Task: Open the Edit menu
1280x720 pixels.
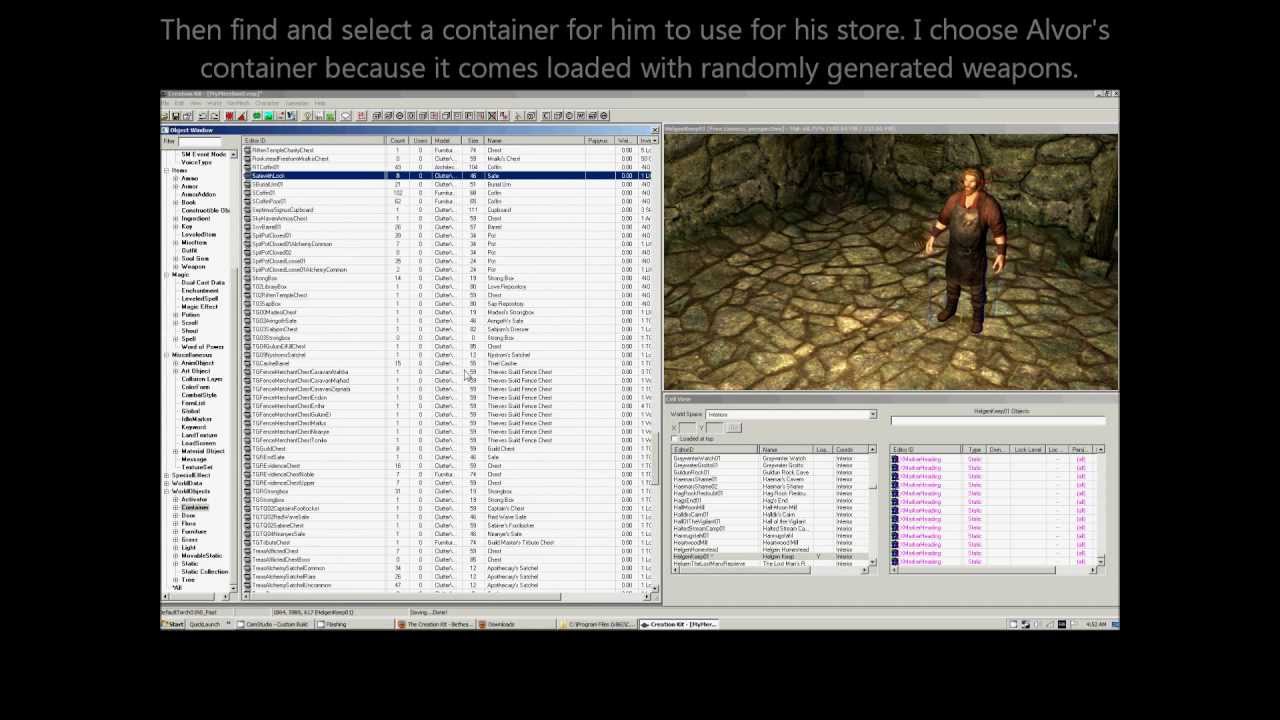Action: coord(180,103)
